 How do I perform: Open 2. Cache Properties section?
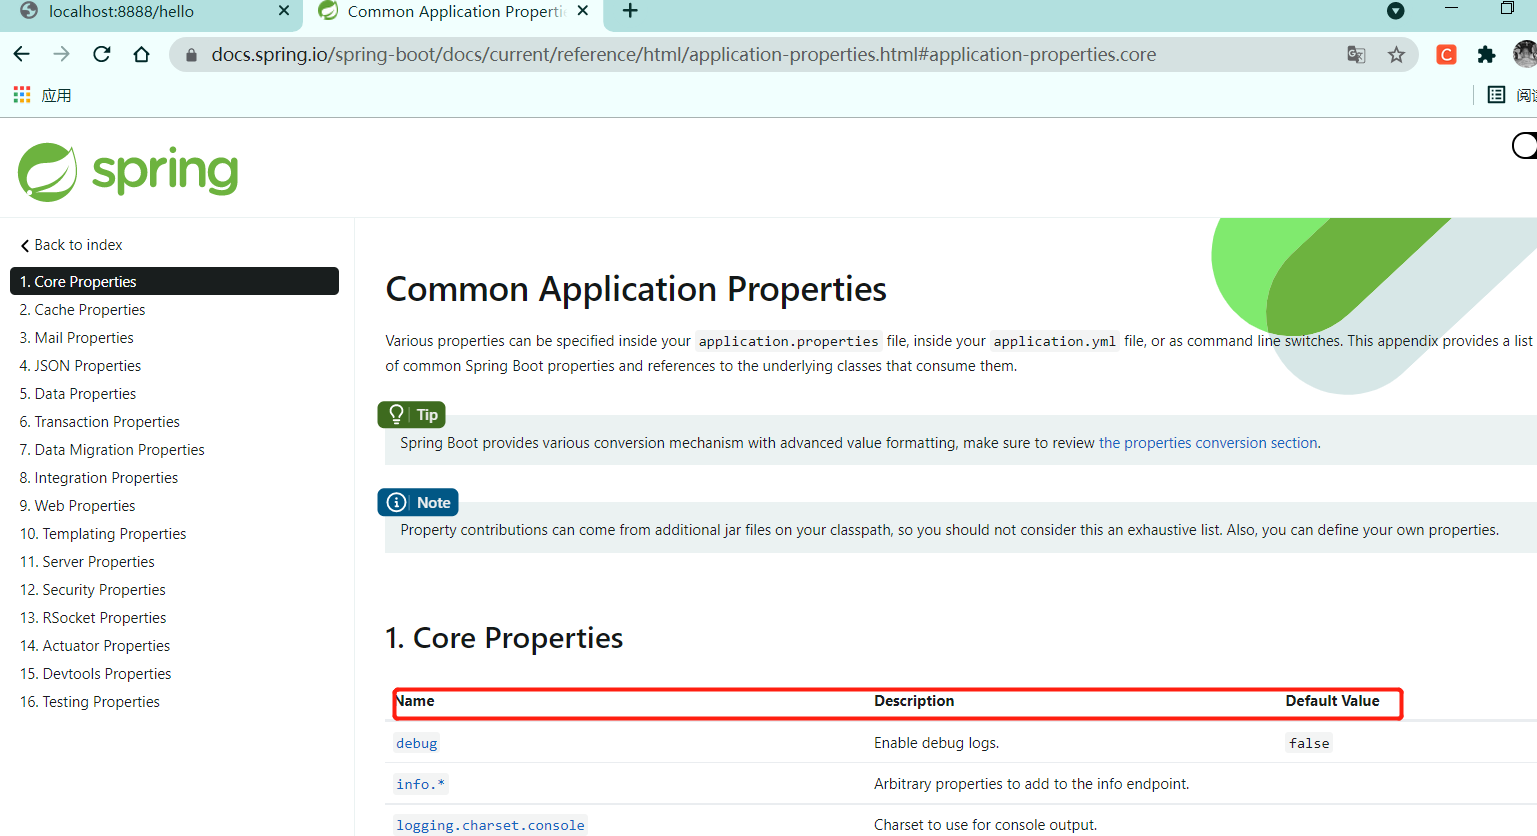pos(82,310)
